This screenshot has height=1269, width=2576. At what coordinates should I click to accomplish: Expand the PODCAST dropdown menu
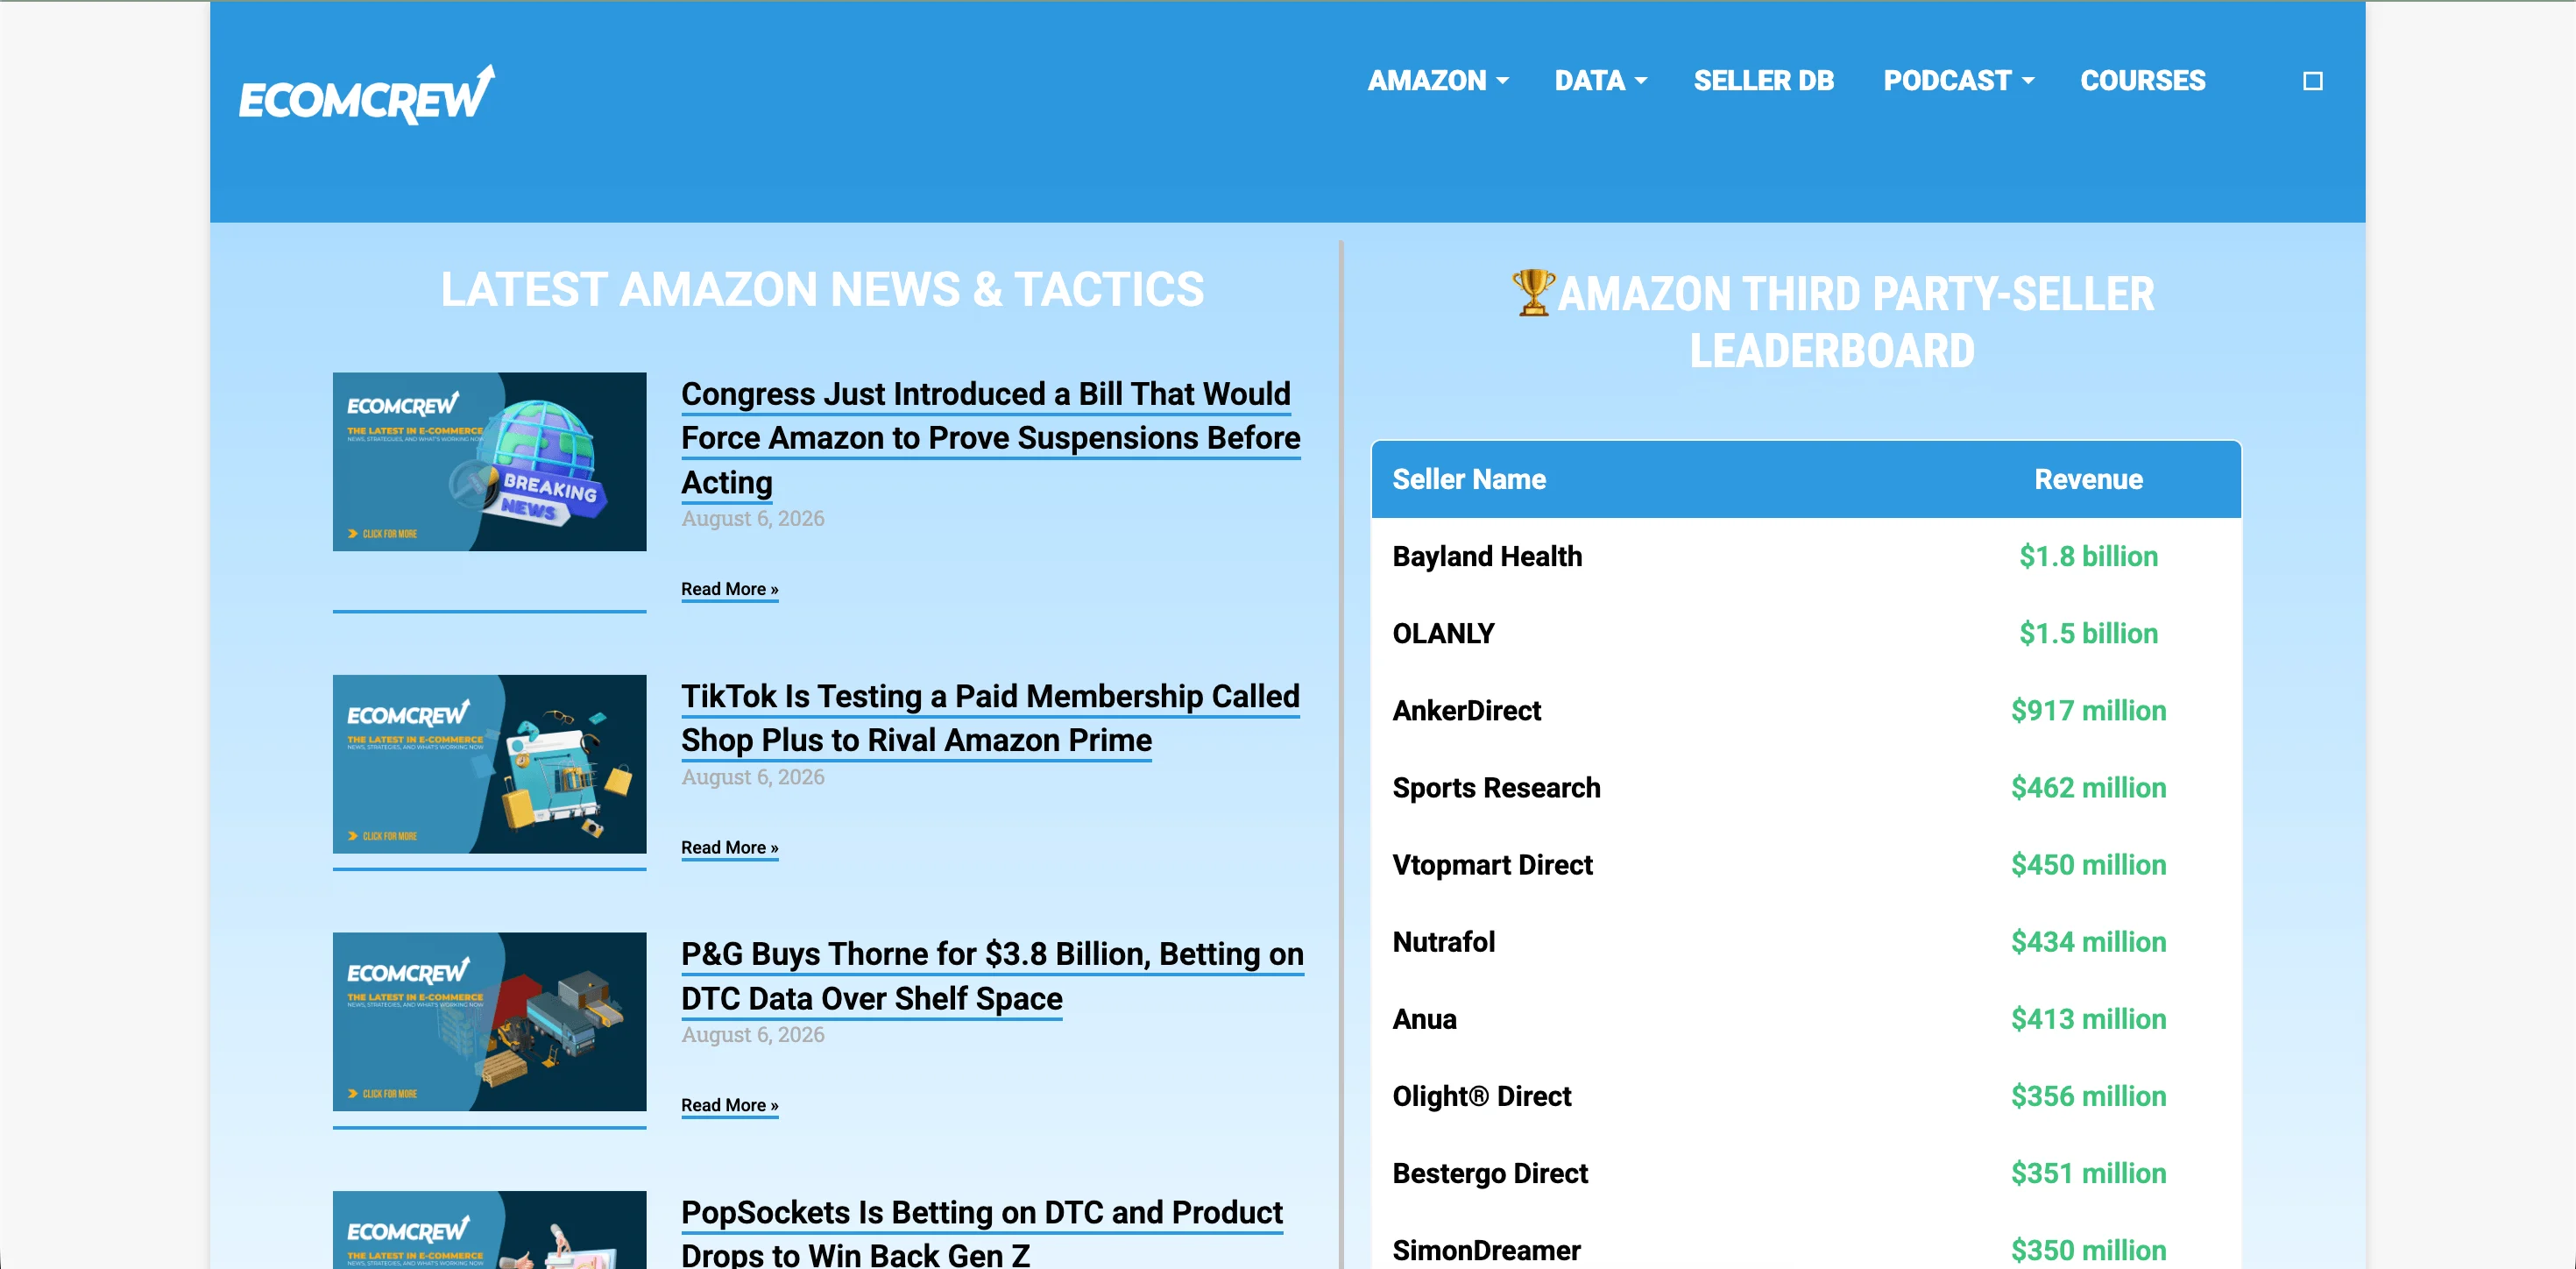[x=1958, y=81]
